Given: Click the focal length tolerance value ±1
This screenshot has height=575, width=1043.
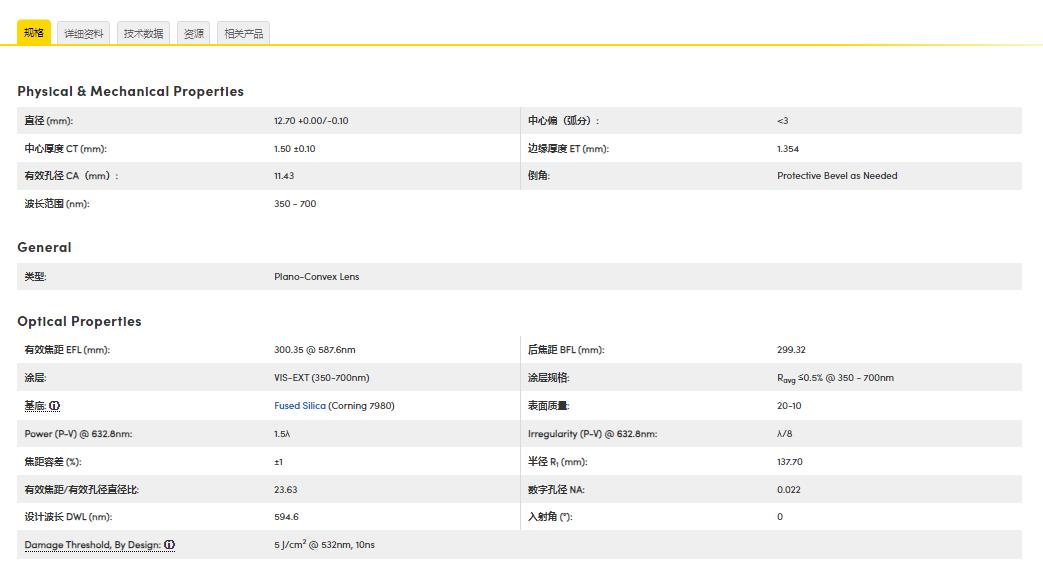Looking at the screenshot, I should [x=279, y=462].
